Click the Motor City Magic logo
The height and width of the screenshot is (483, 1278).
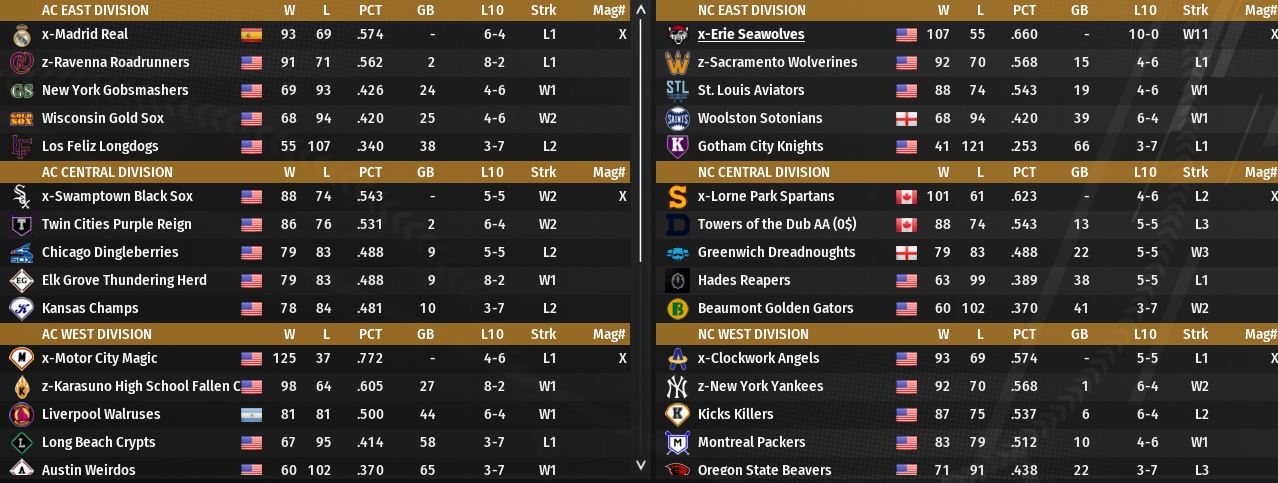21,359
